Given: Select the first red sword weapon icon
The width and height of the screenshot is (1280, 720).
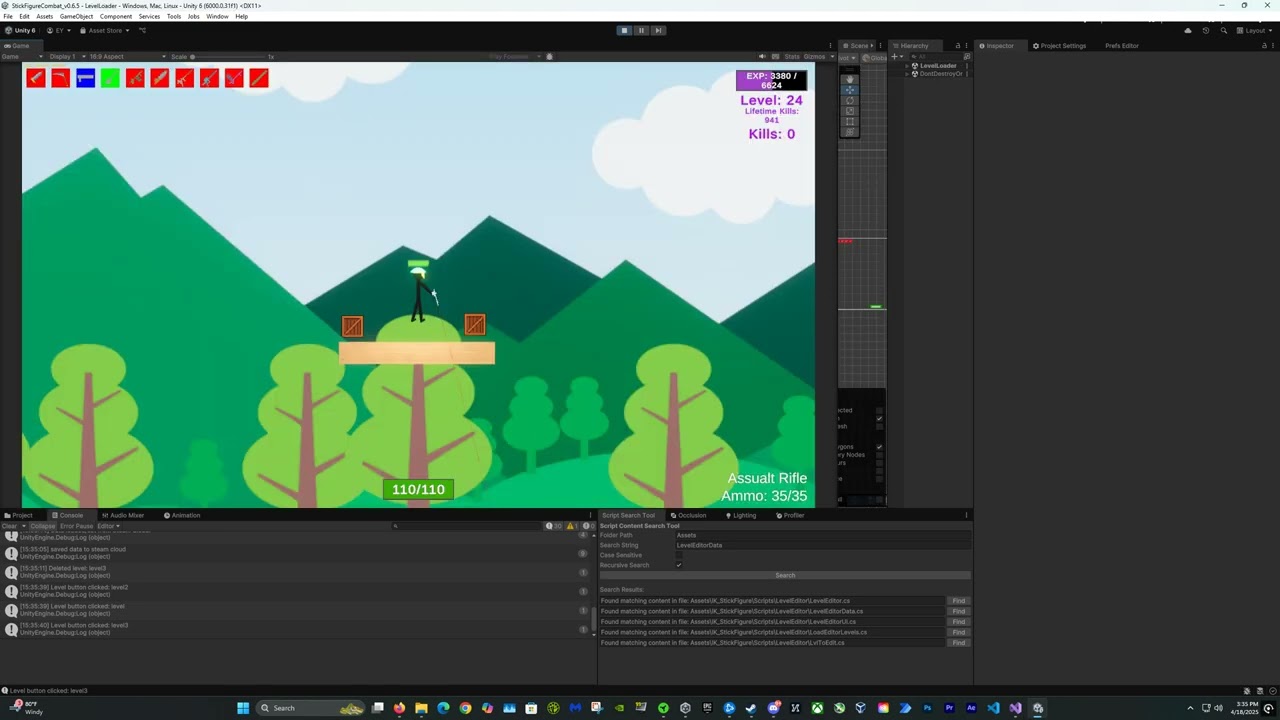Looking at the screenshot, I should (36, 78).
